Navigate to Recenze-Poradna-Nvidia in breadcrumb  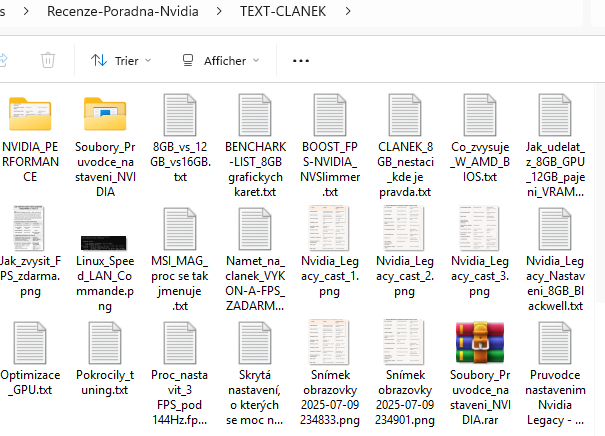tap(123, 11)
